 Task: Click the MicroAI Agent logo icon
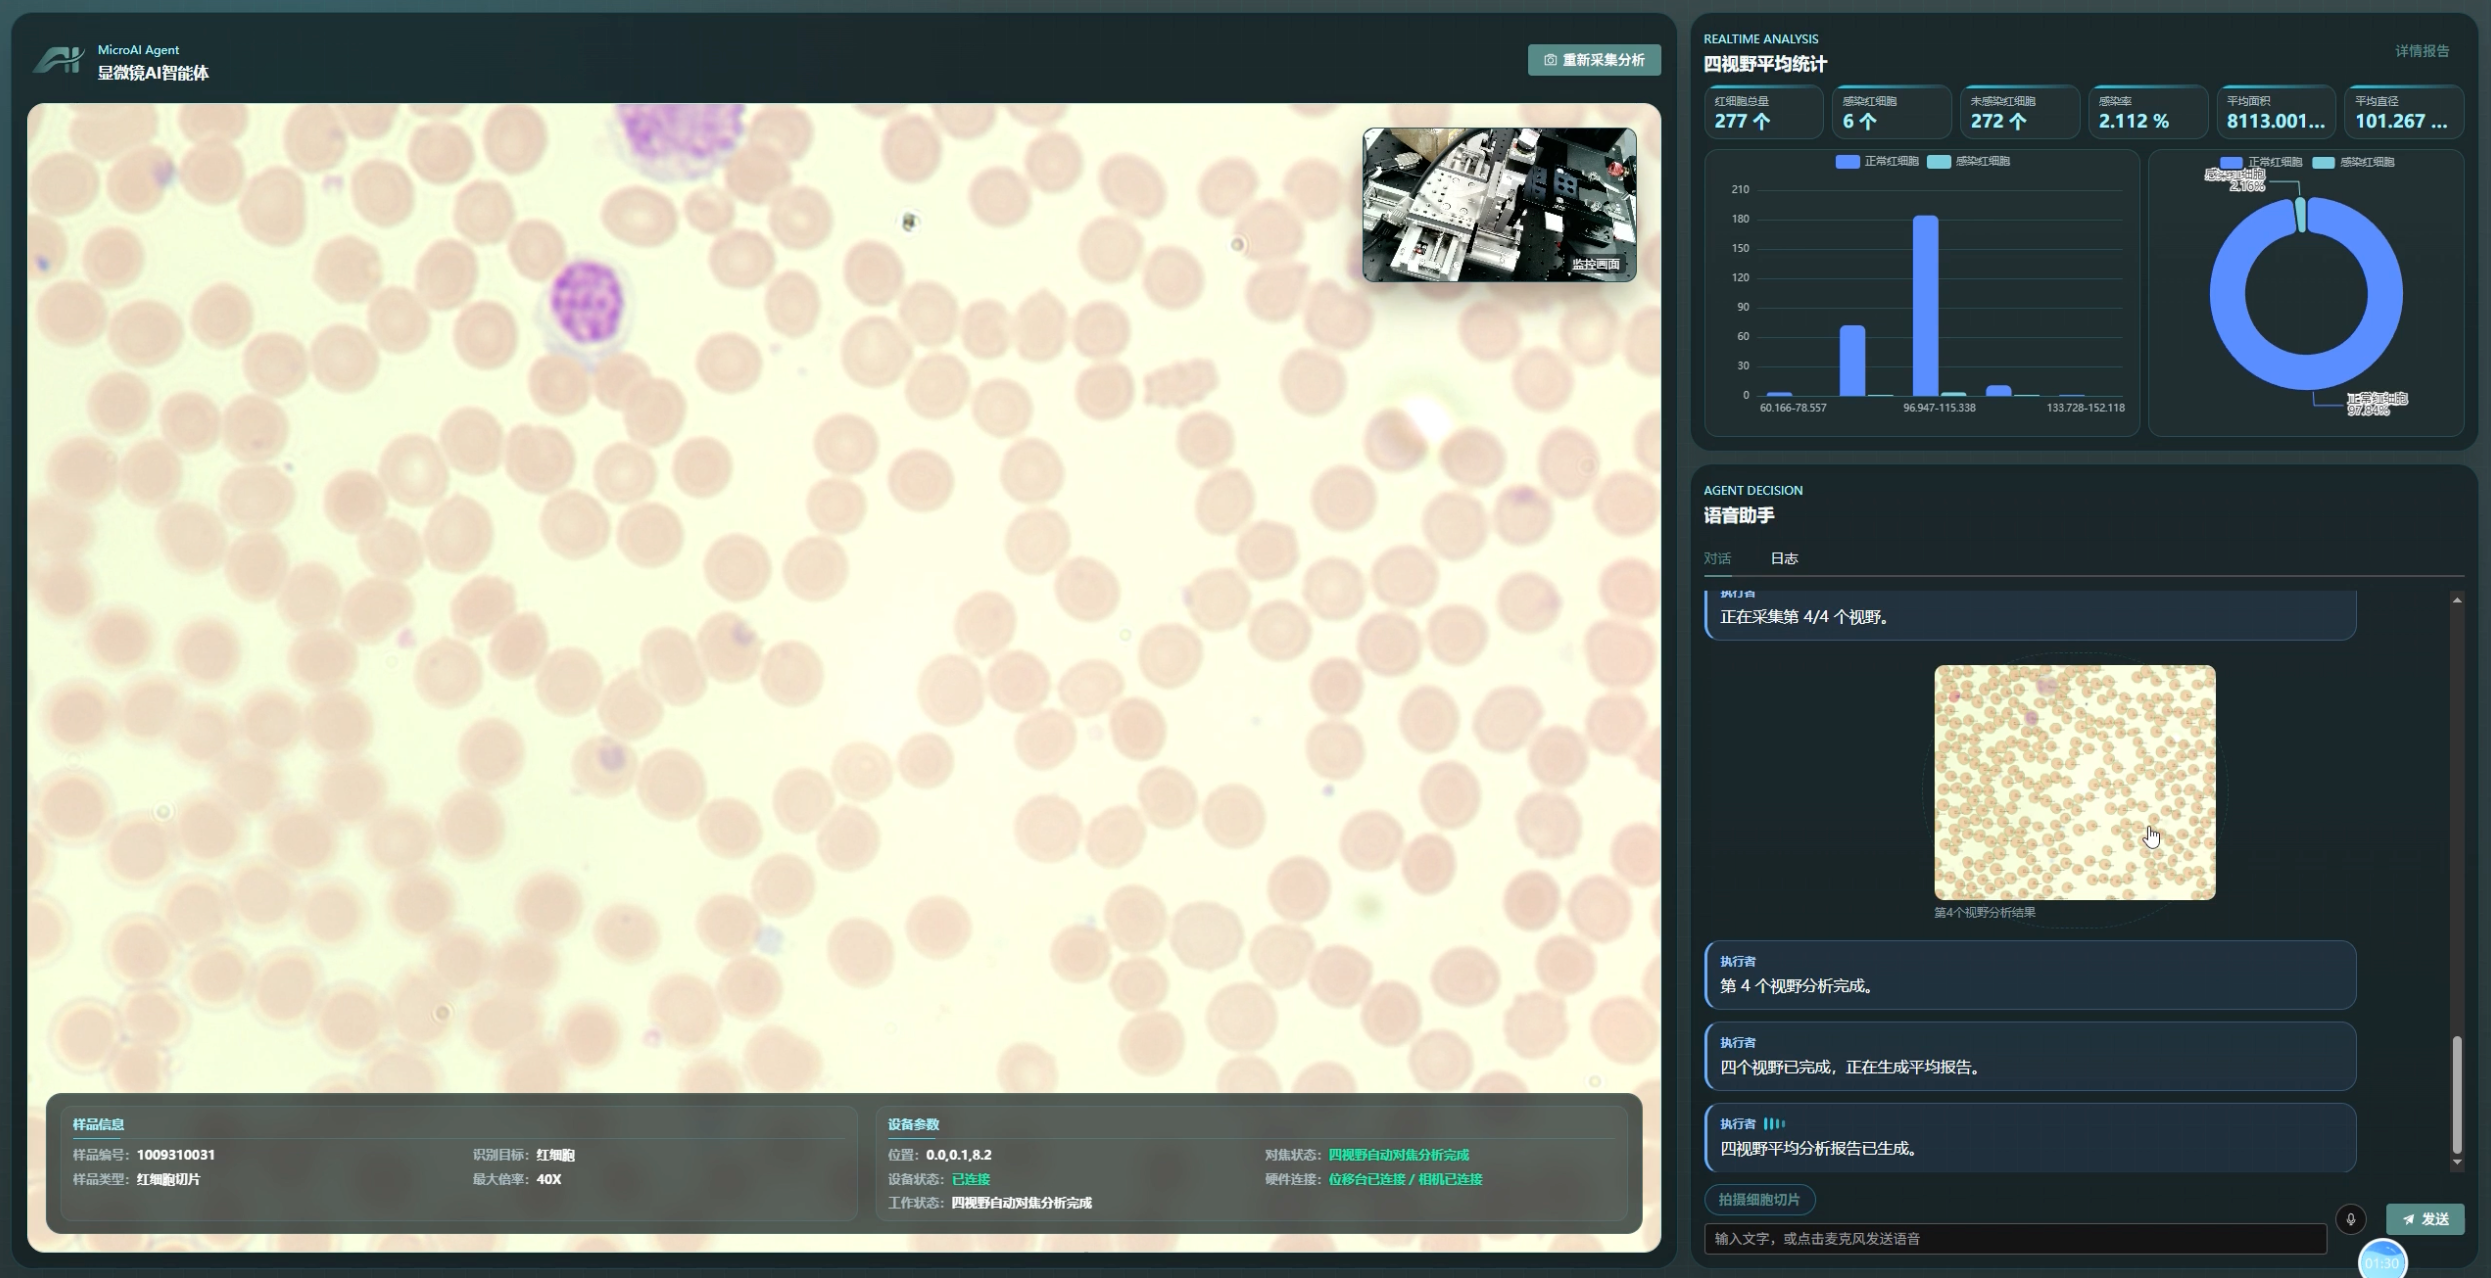(59, 60)
